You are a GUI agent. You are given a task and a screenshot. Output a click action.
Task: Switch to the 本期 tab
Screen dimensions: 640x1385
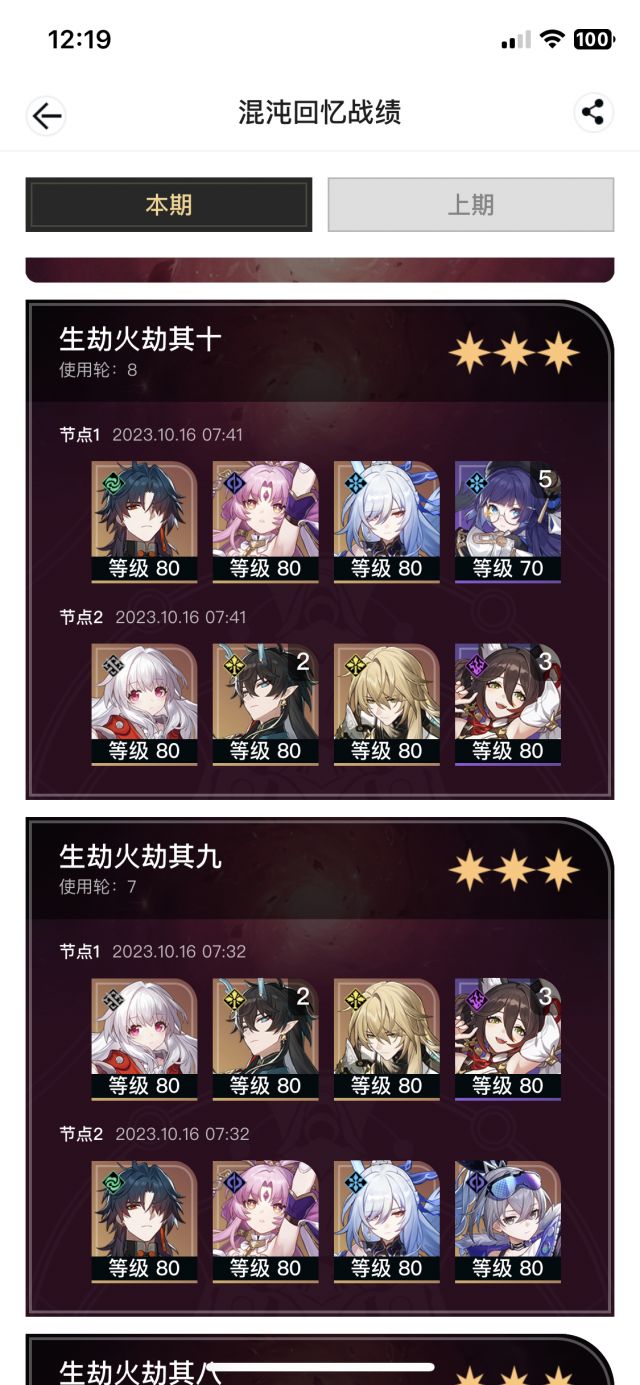[169, 205]
